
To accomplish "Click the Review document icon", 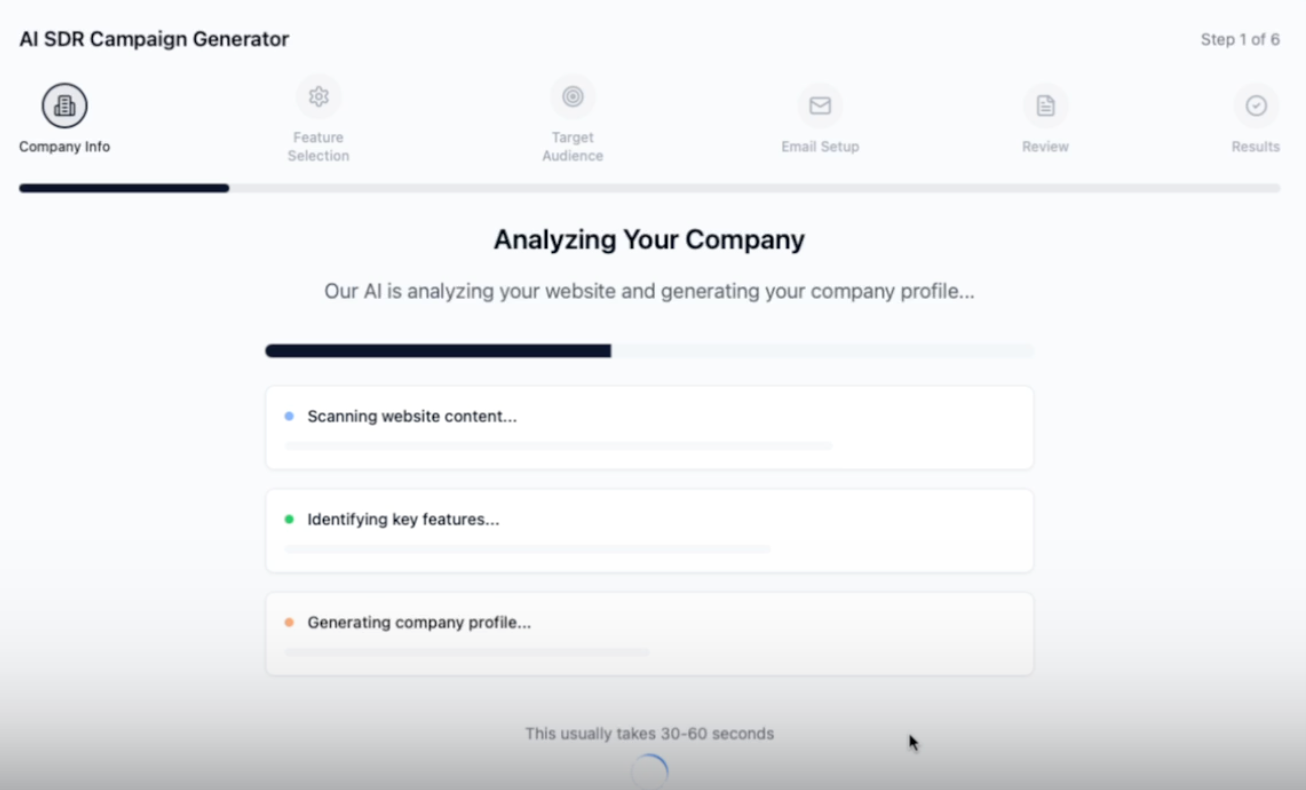I will coord(1045,106).
